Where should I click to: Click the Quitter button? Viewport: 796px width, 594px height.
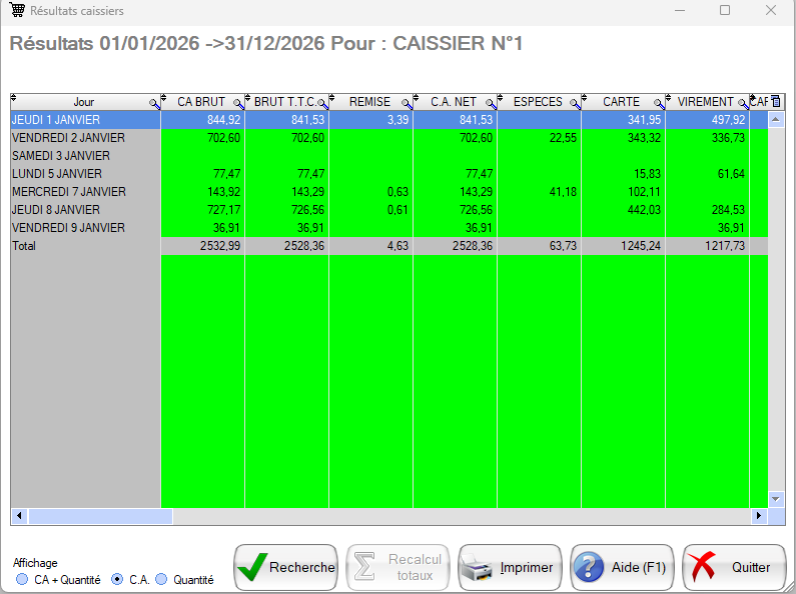[x=735, y=568]
